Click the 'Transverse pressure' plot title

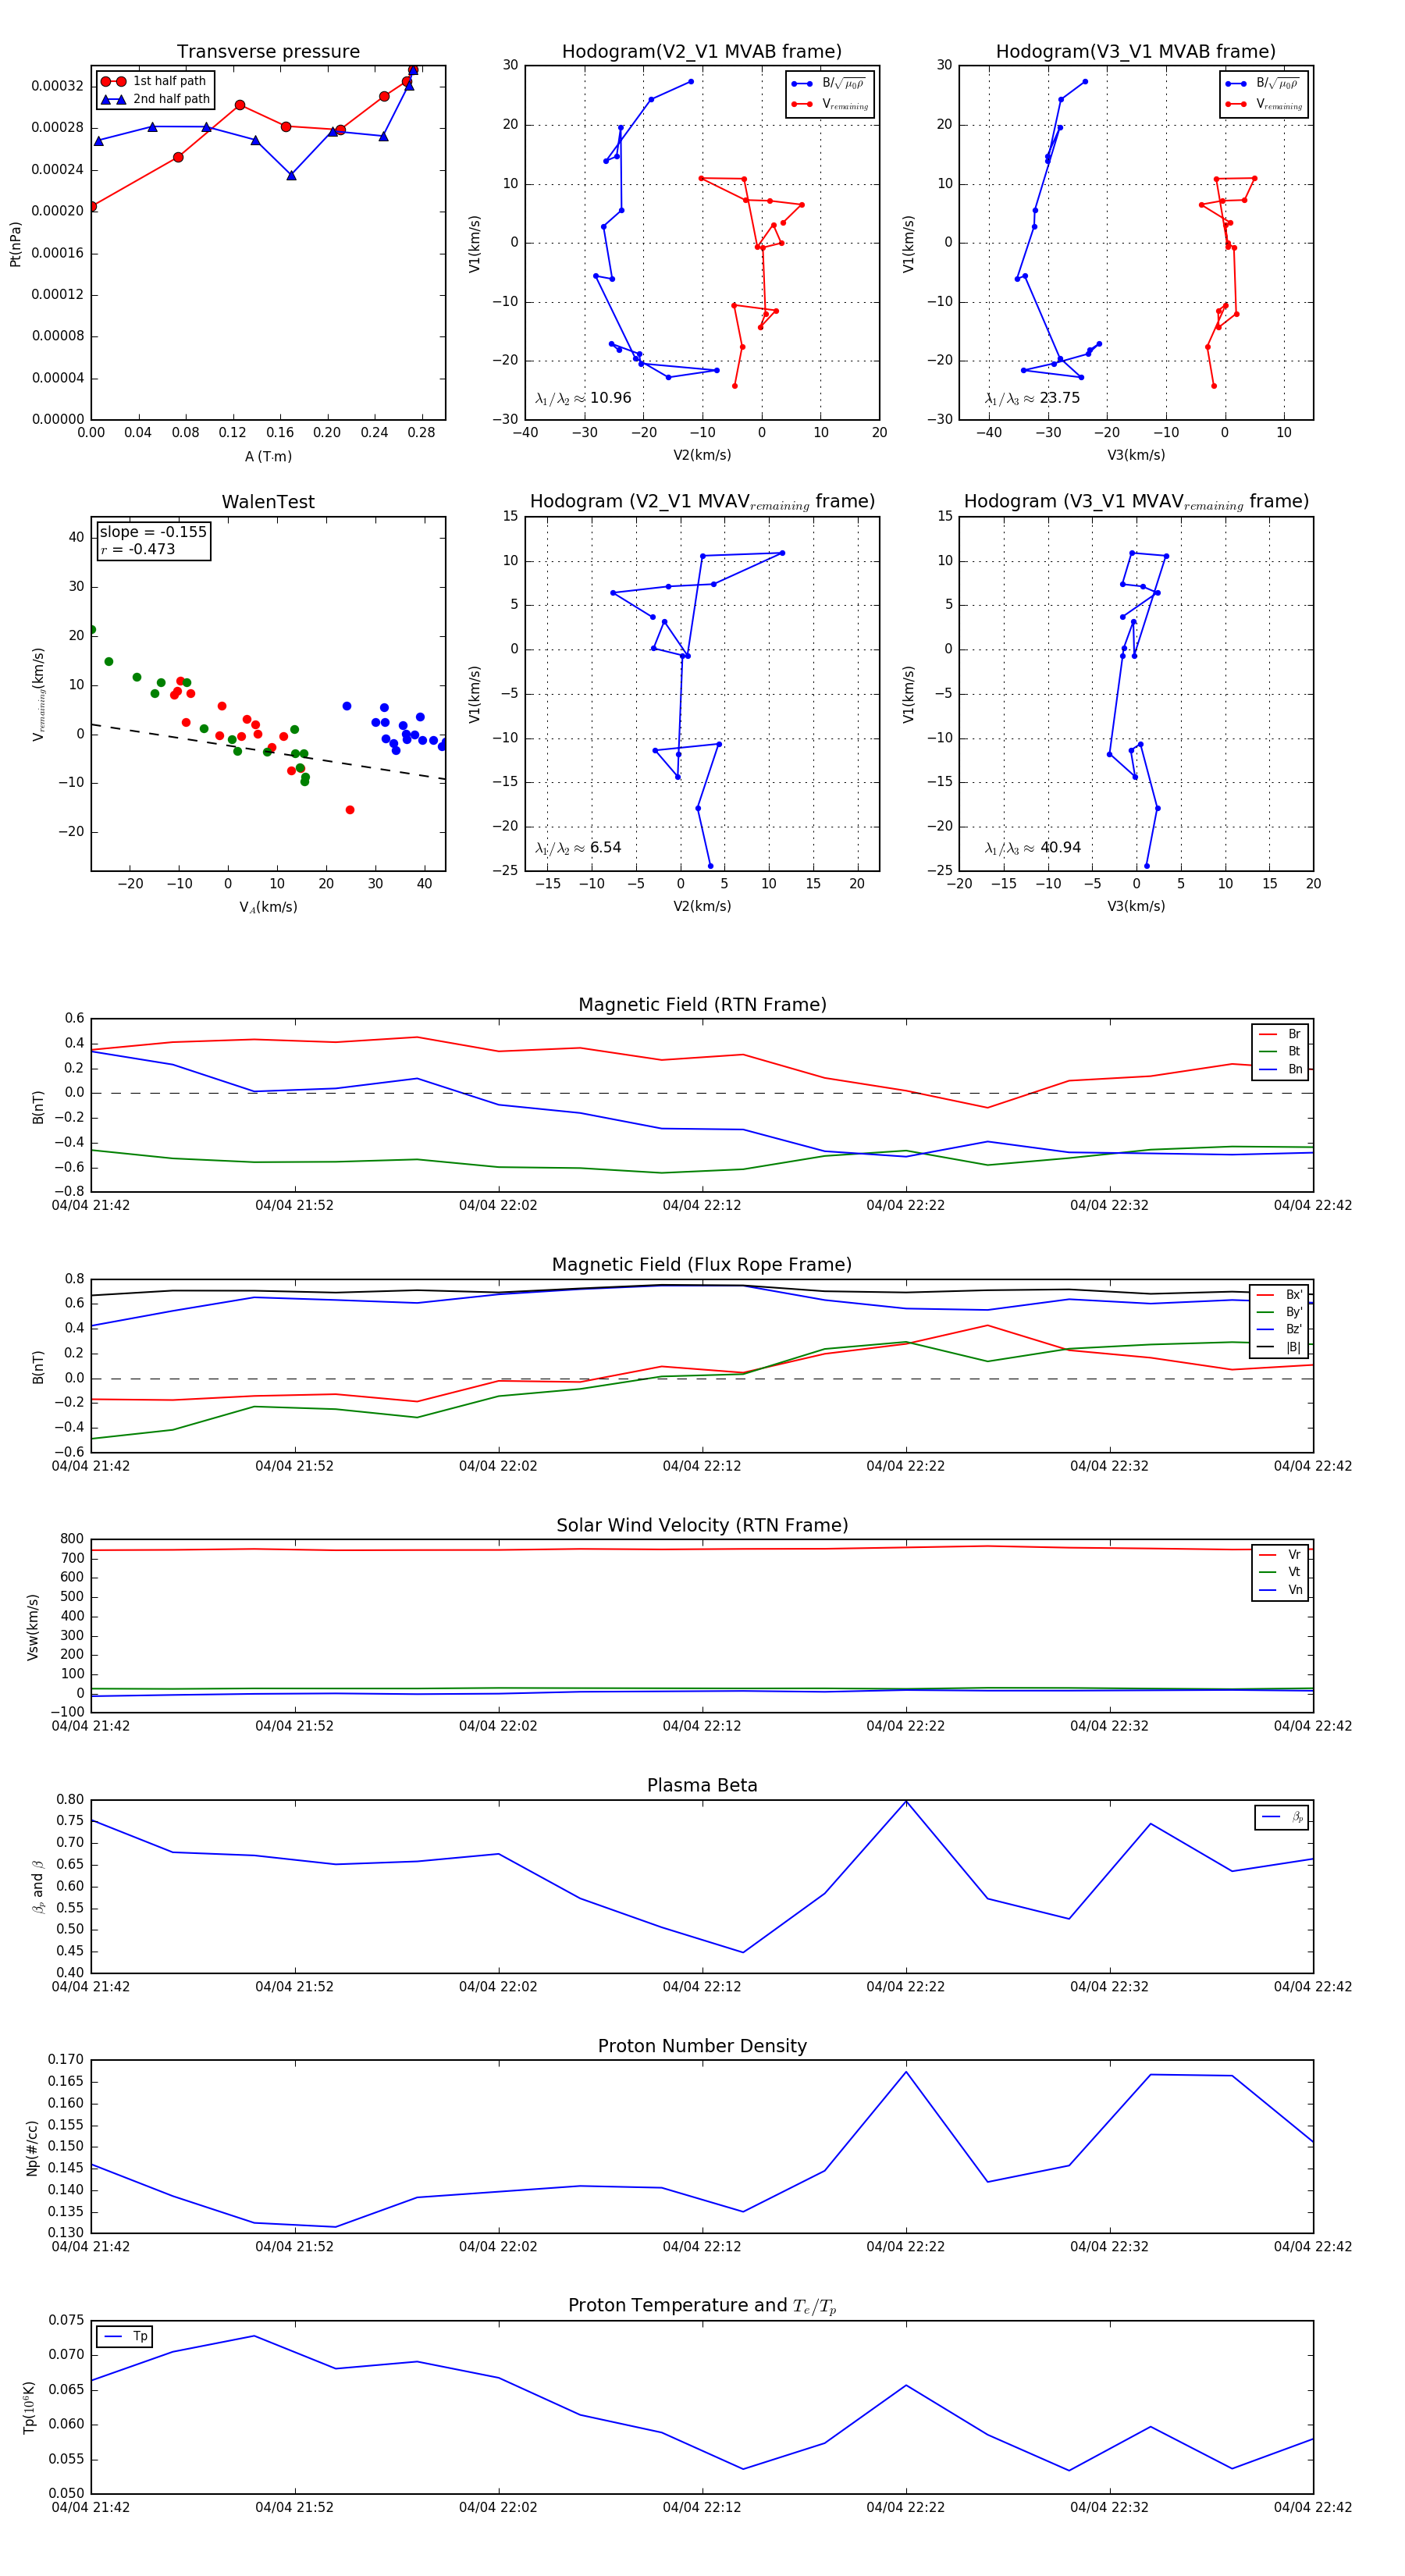coord(268,52)
